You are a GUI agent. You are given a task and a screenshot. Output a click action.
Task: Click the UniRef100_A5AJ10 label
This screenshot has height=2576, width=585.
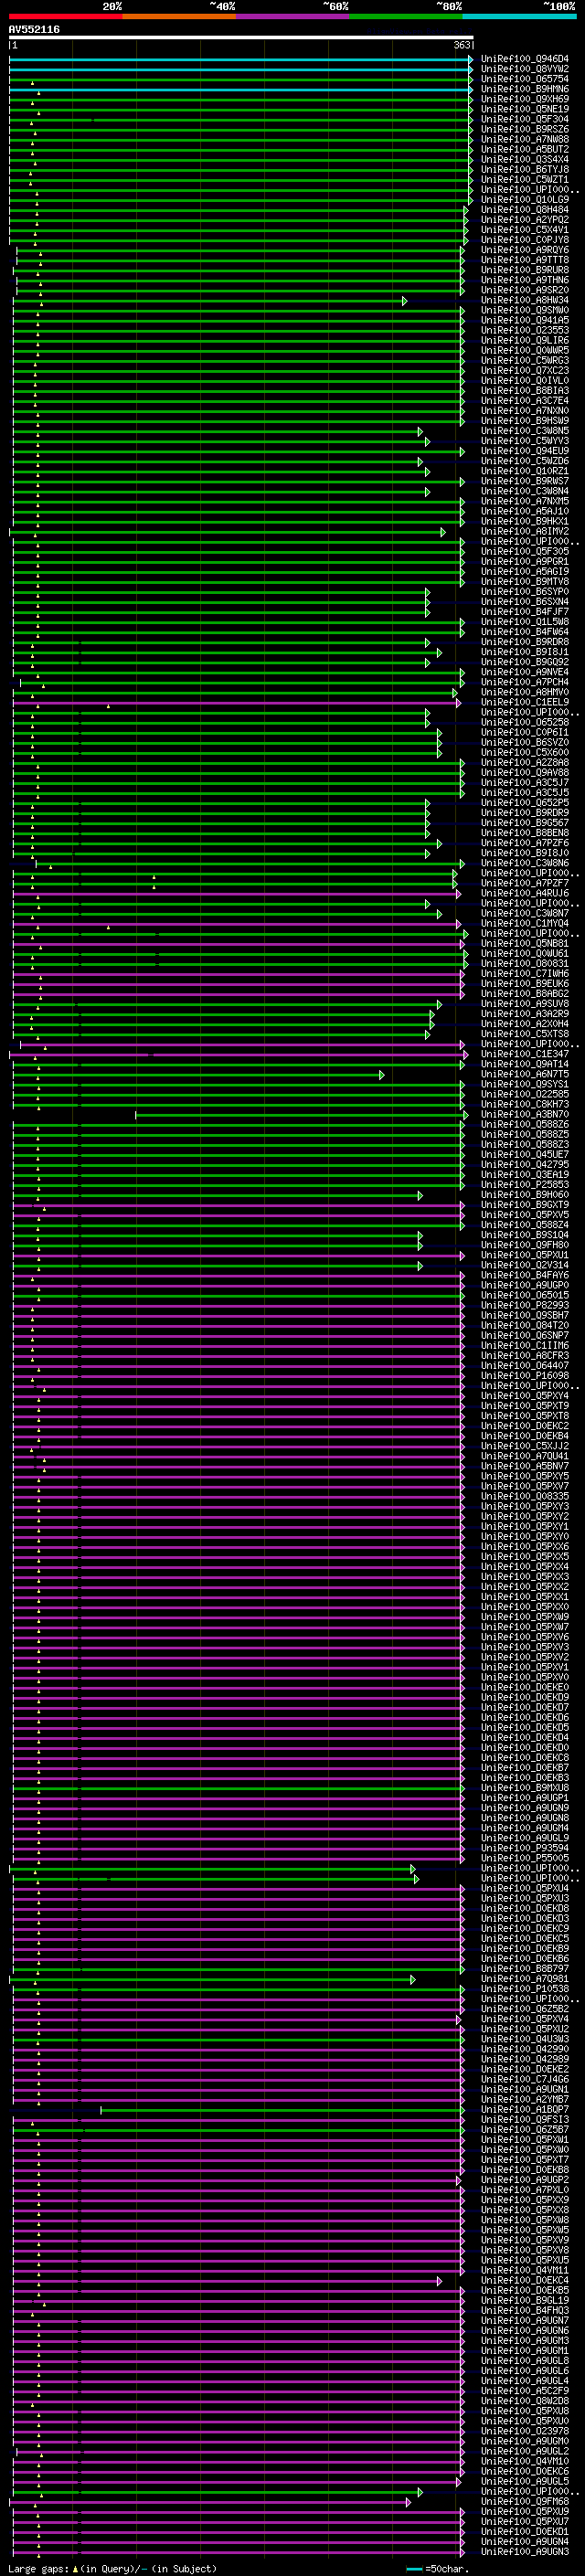(525, 511)
